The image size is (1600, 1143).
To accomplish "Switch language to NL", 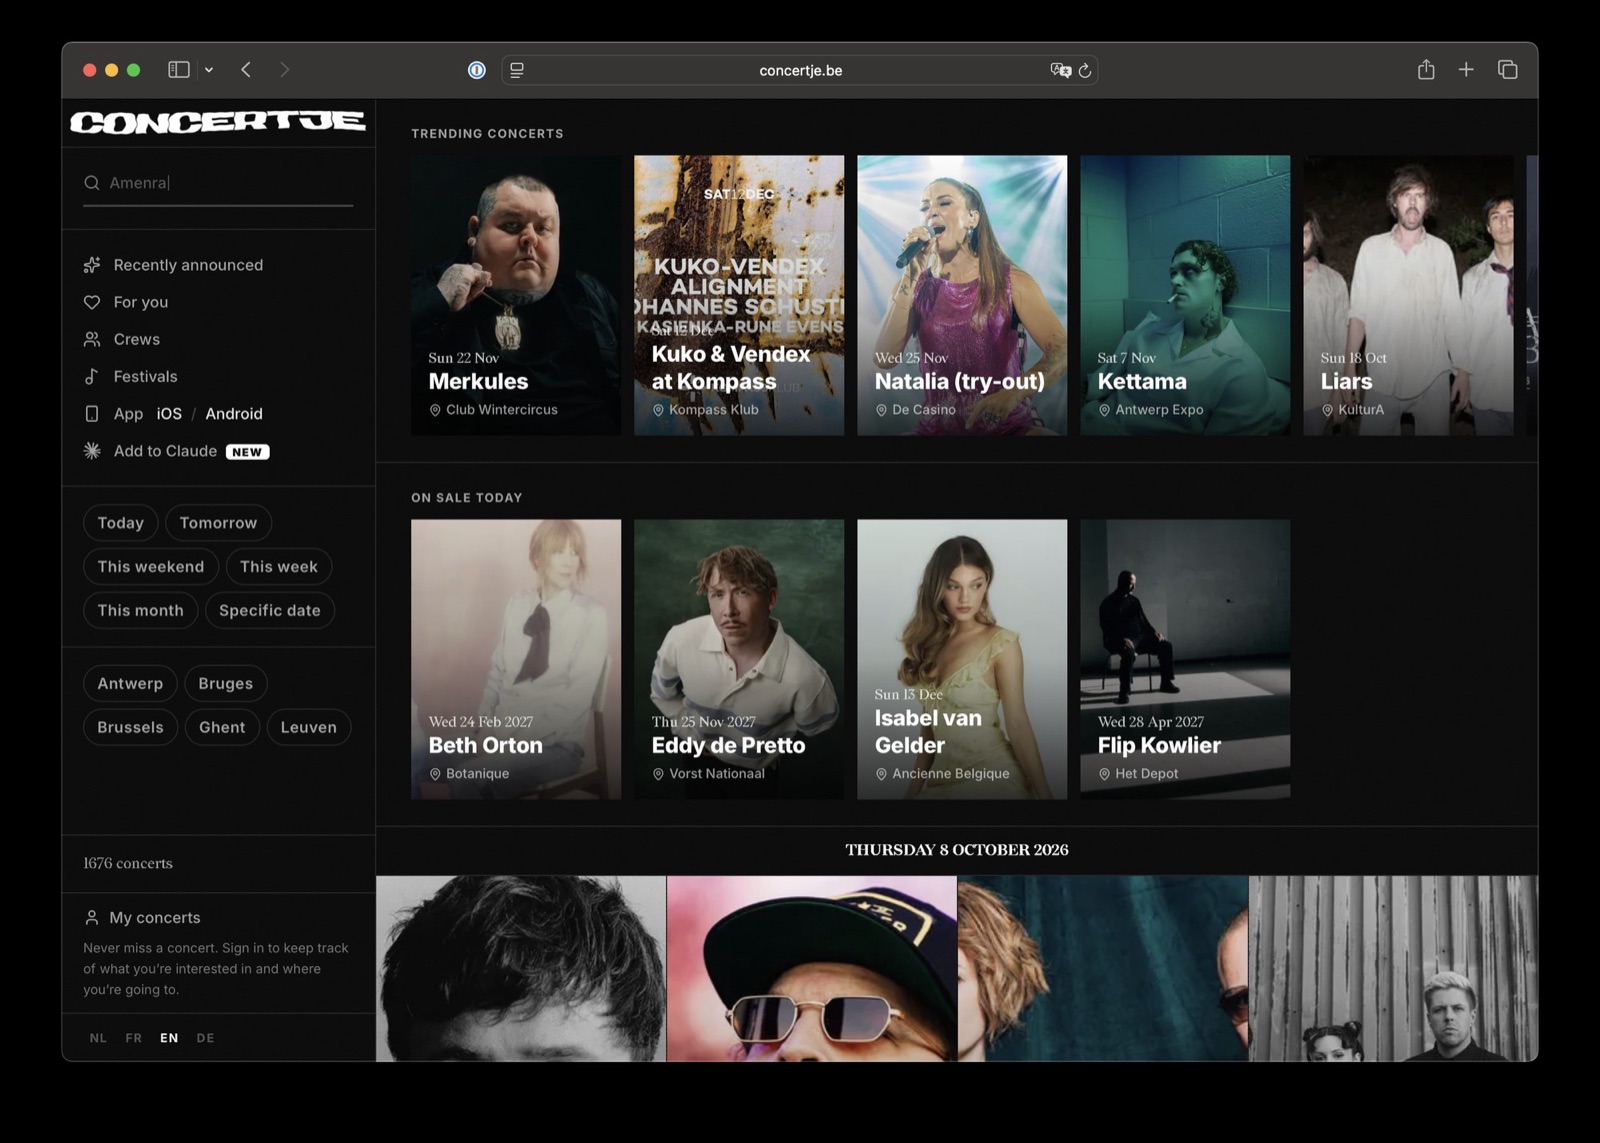I will 98,1038.
